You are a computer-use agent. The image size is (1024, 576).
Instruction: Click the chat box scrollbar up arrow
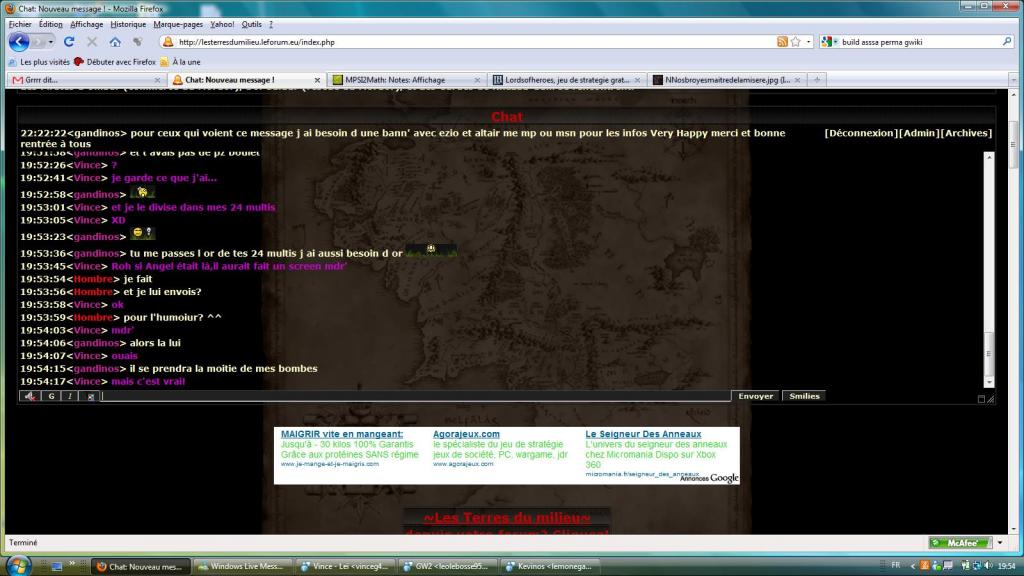click(x=989, y=157)
